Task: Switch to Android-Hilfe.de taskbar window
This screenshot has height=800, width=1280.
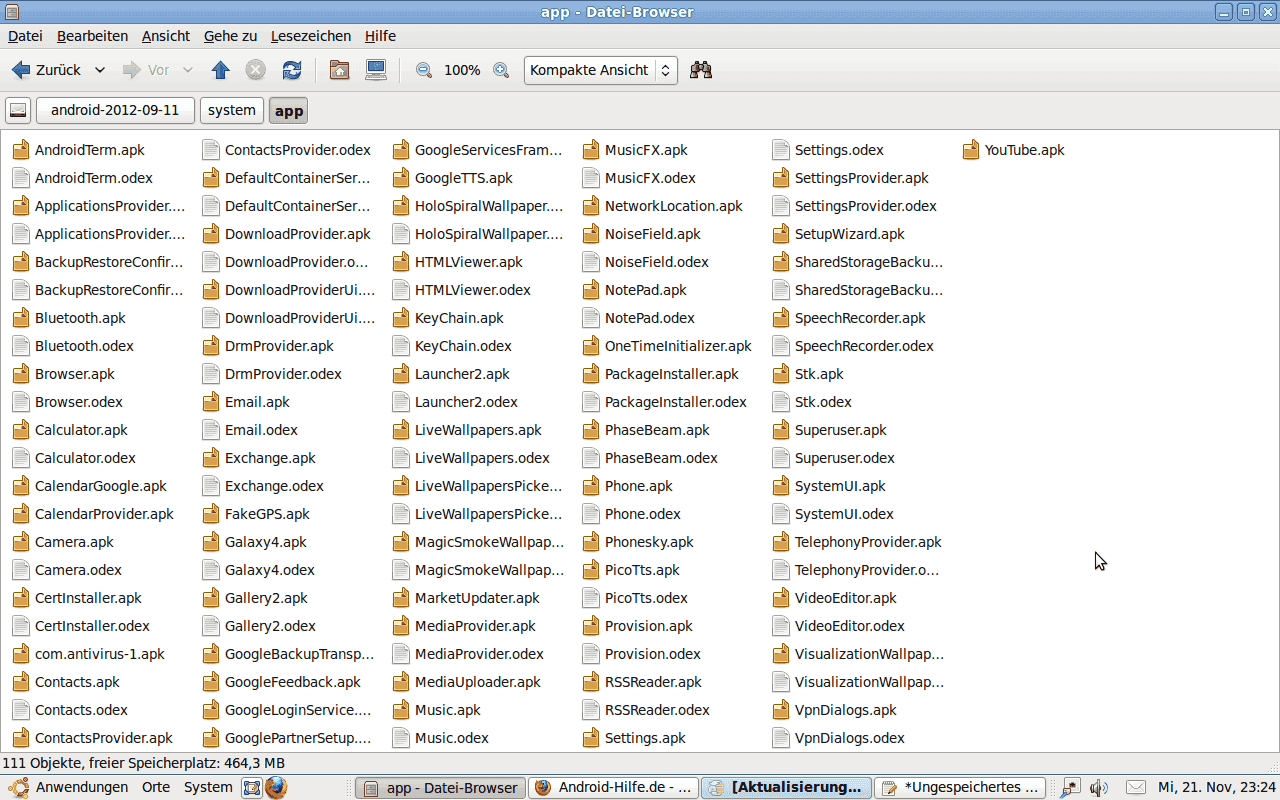Action: pos(613,787)
